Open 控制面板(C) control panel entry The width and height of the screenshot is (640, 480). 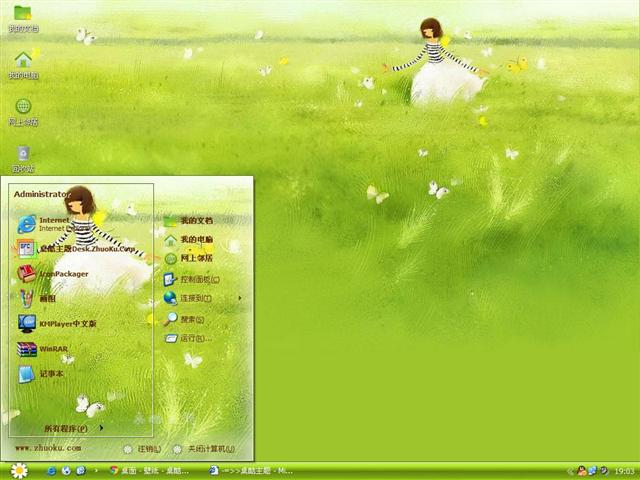point(191,280)
